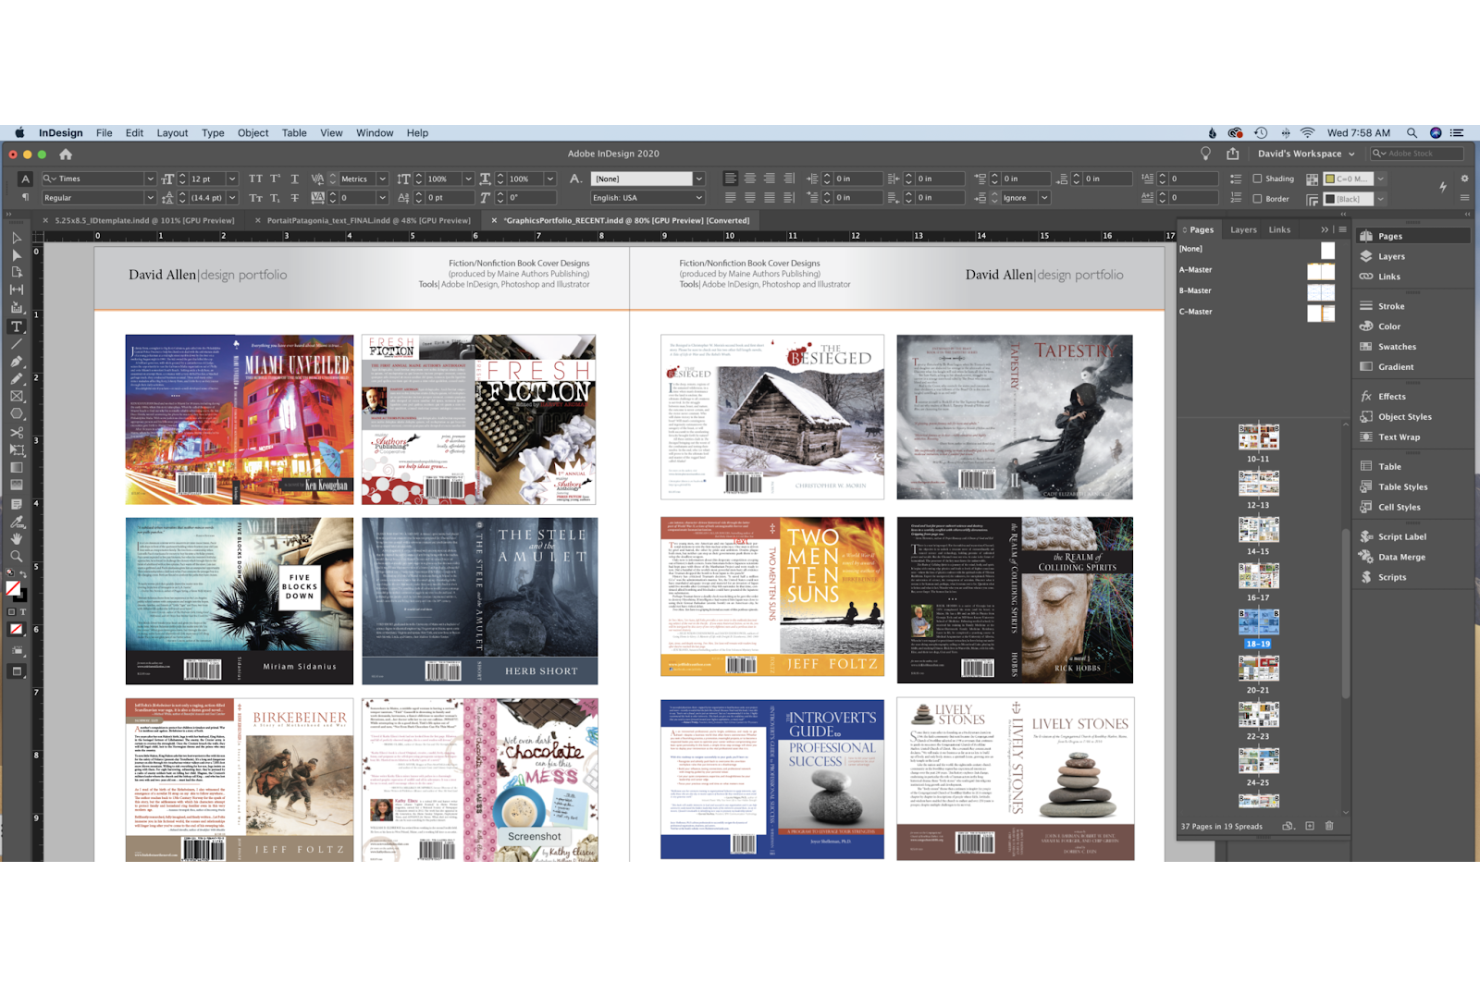Click the Home icon in title bar
The width and height of the screenshot is (1480, 987).
pyautogui.click(x=66, y=154)
